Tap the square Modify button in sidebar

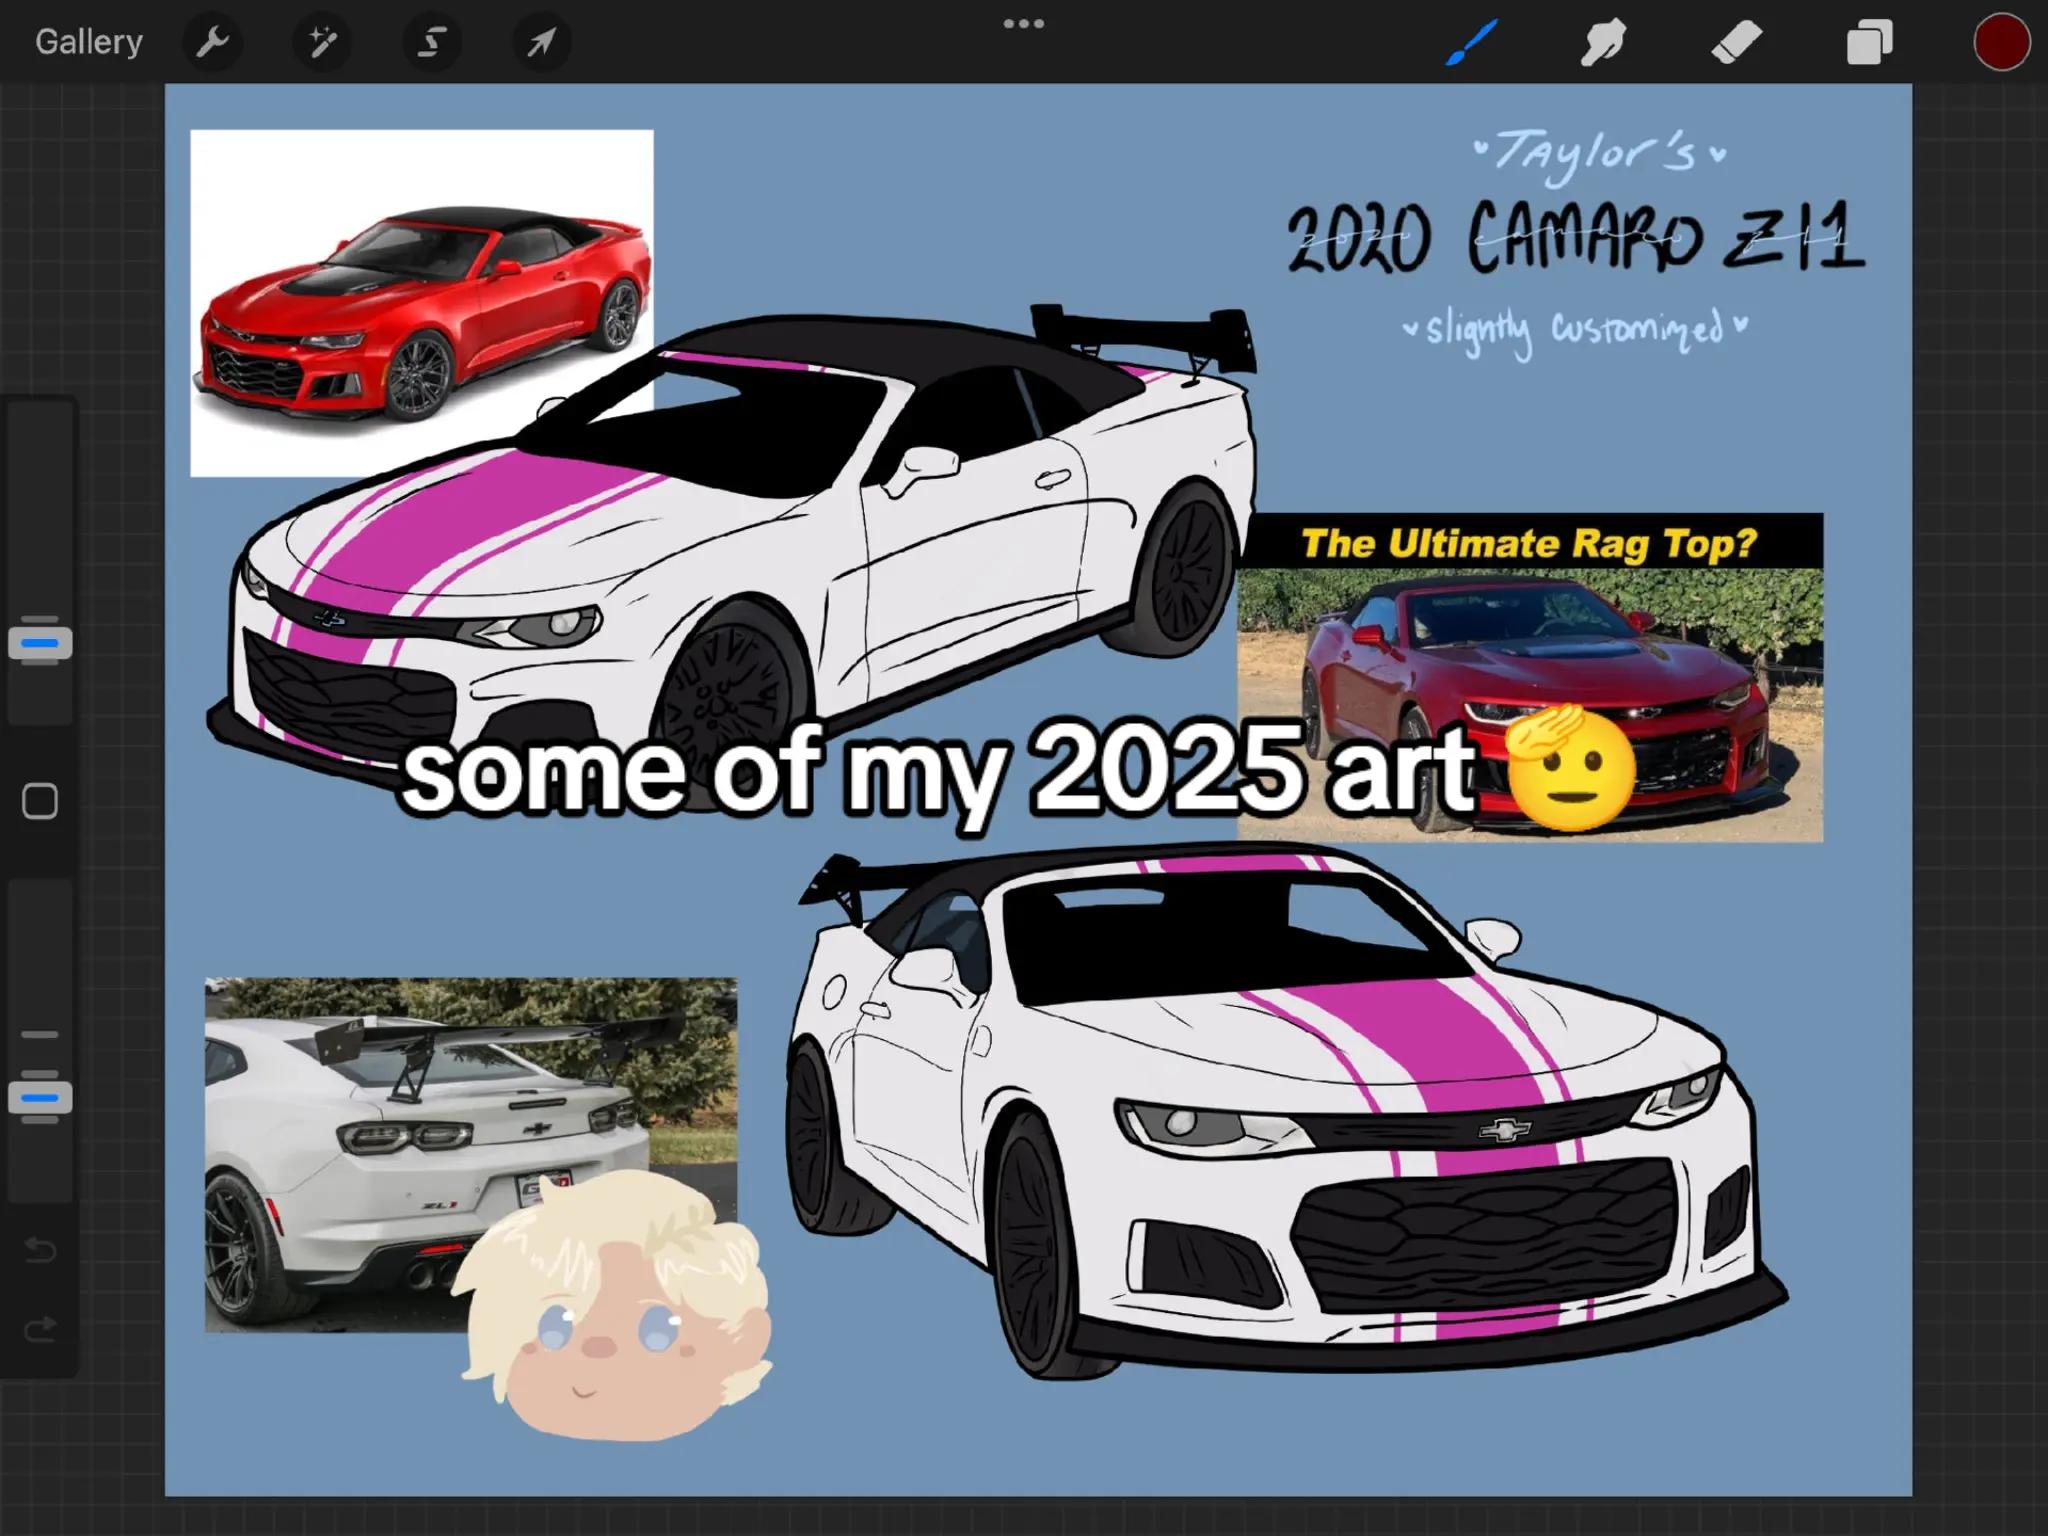40,801
